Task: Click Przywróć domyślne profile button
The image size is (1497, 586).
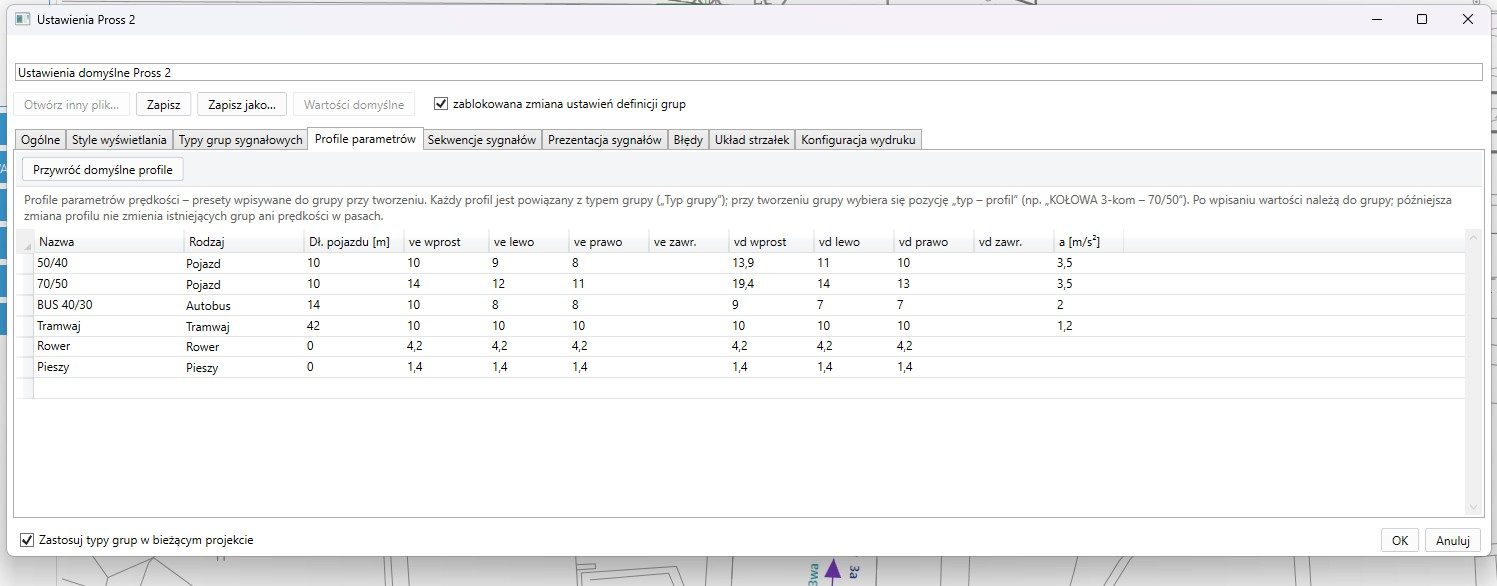Action: 103,170
